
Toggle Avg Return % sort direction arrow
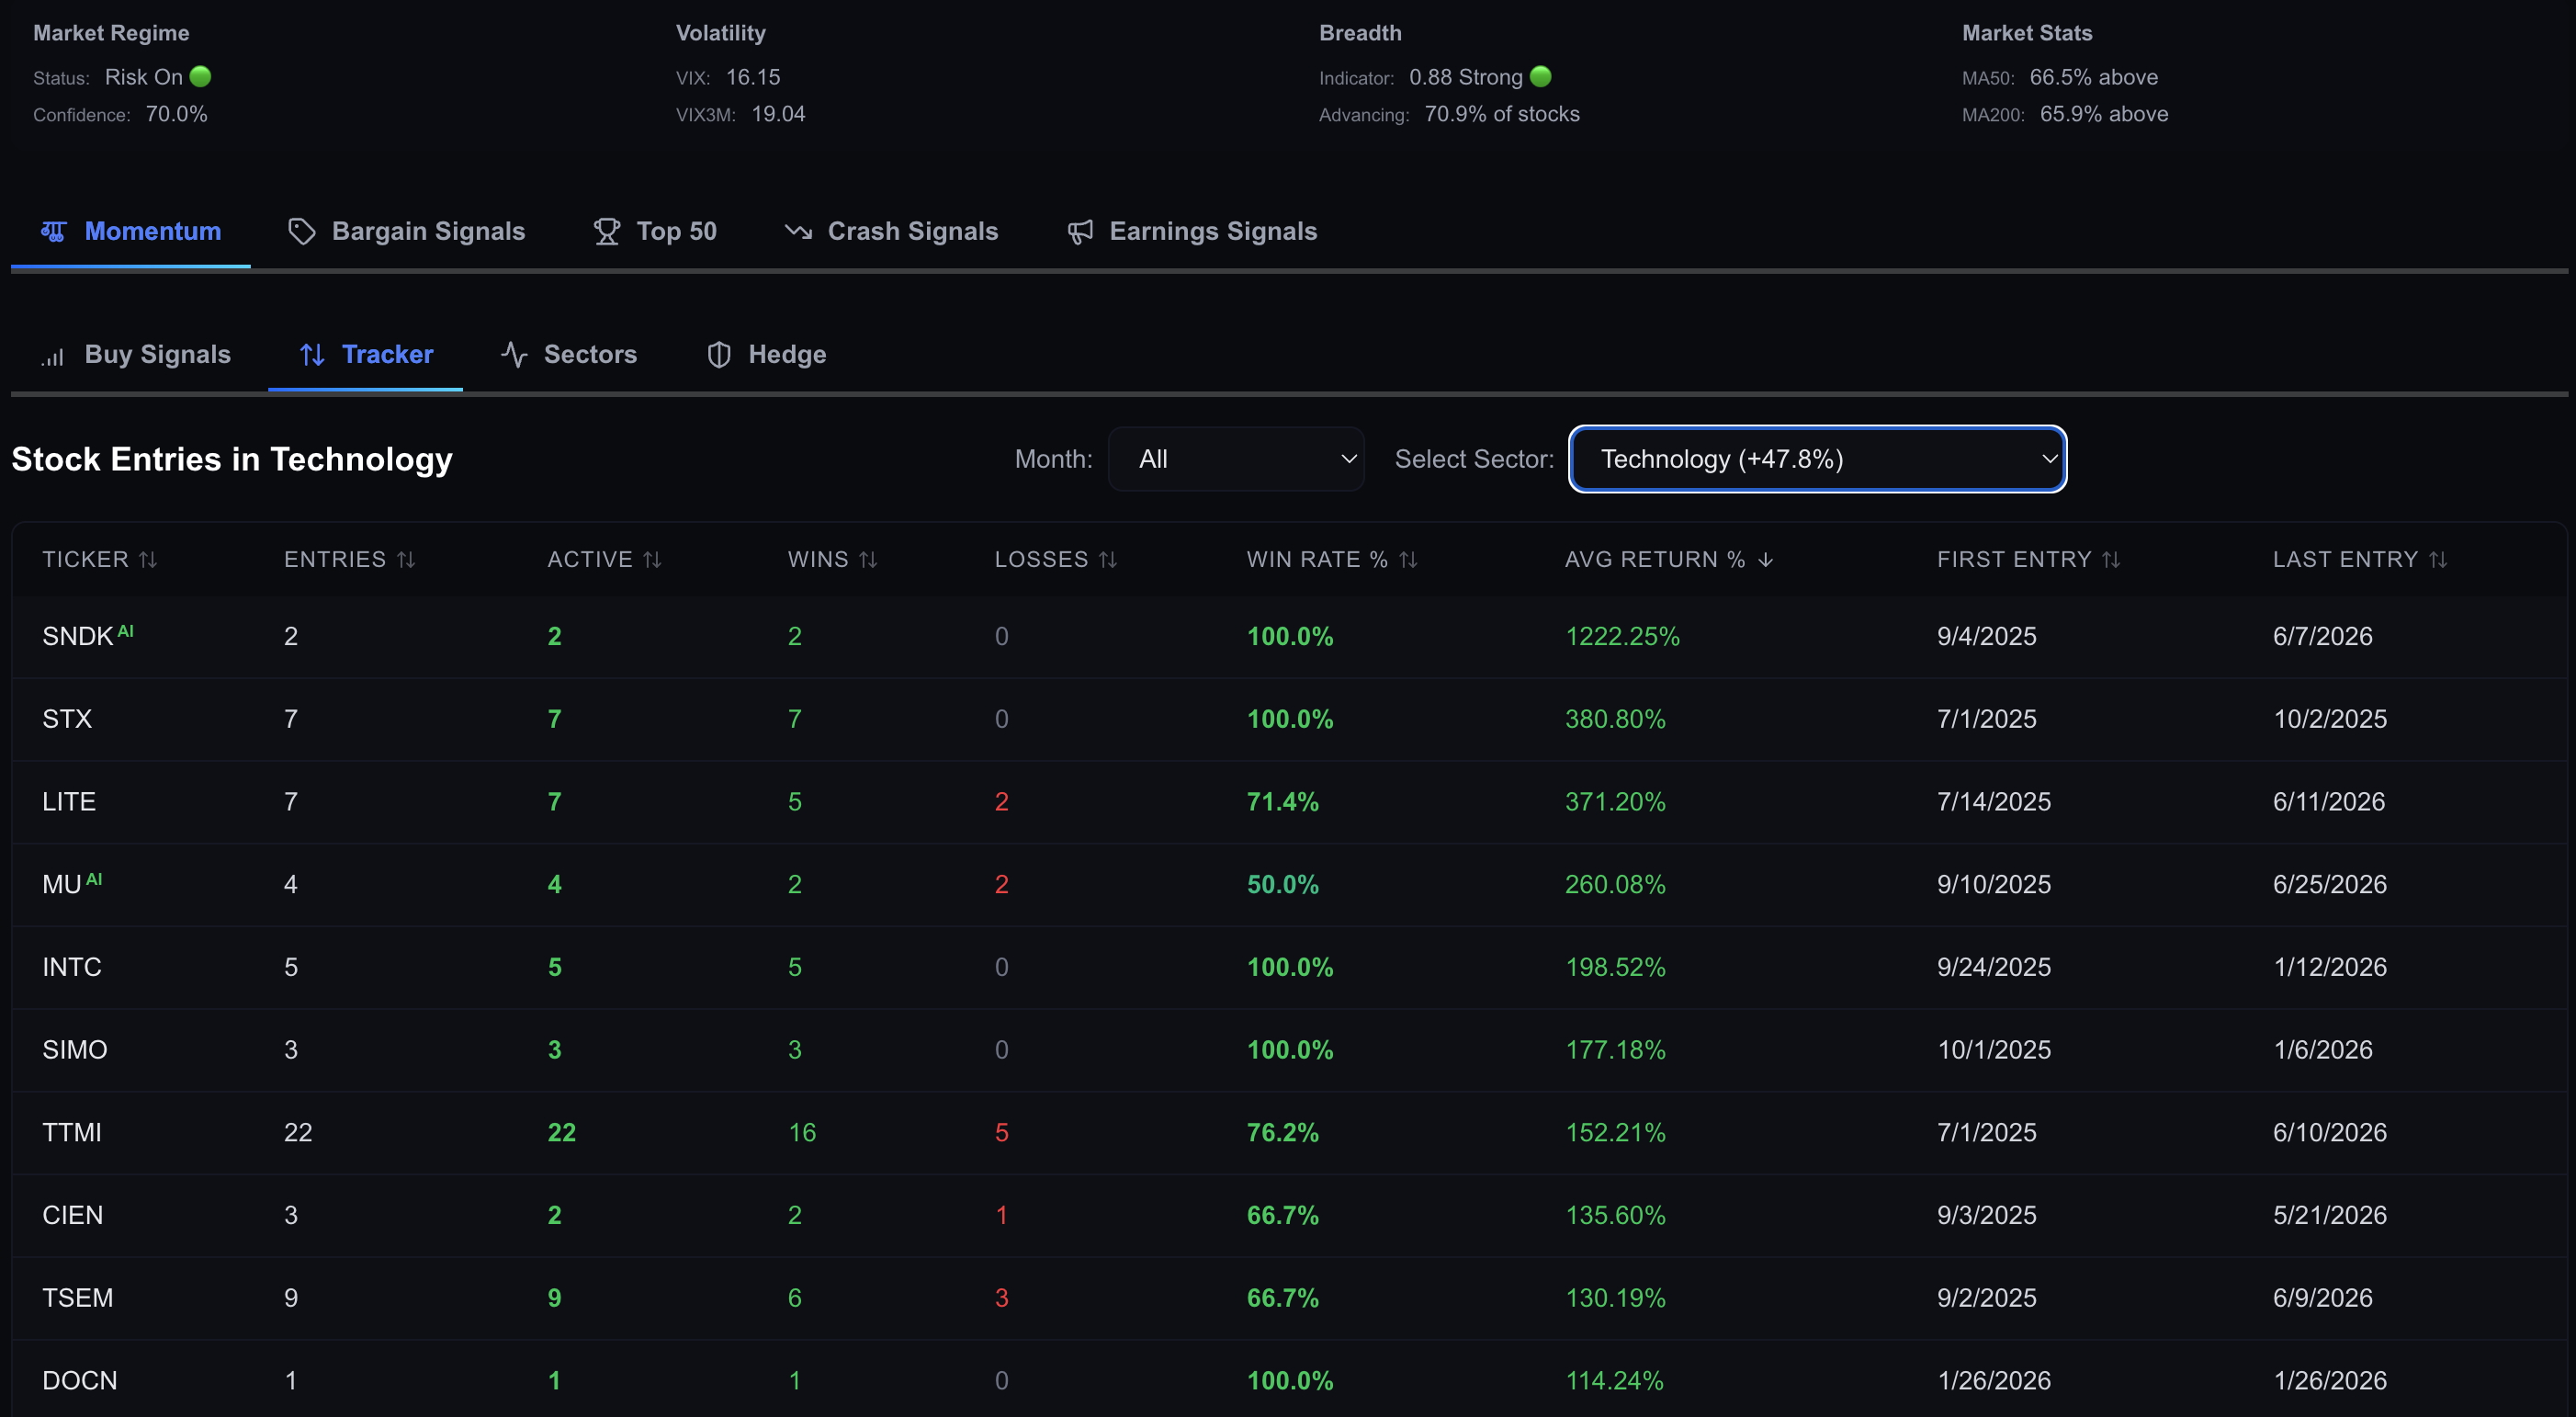click(1766, 560)
